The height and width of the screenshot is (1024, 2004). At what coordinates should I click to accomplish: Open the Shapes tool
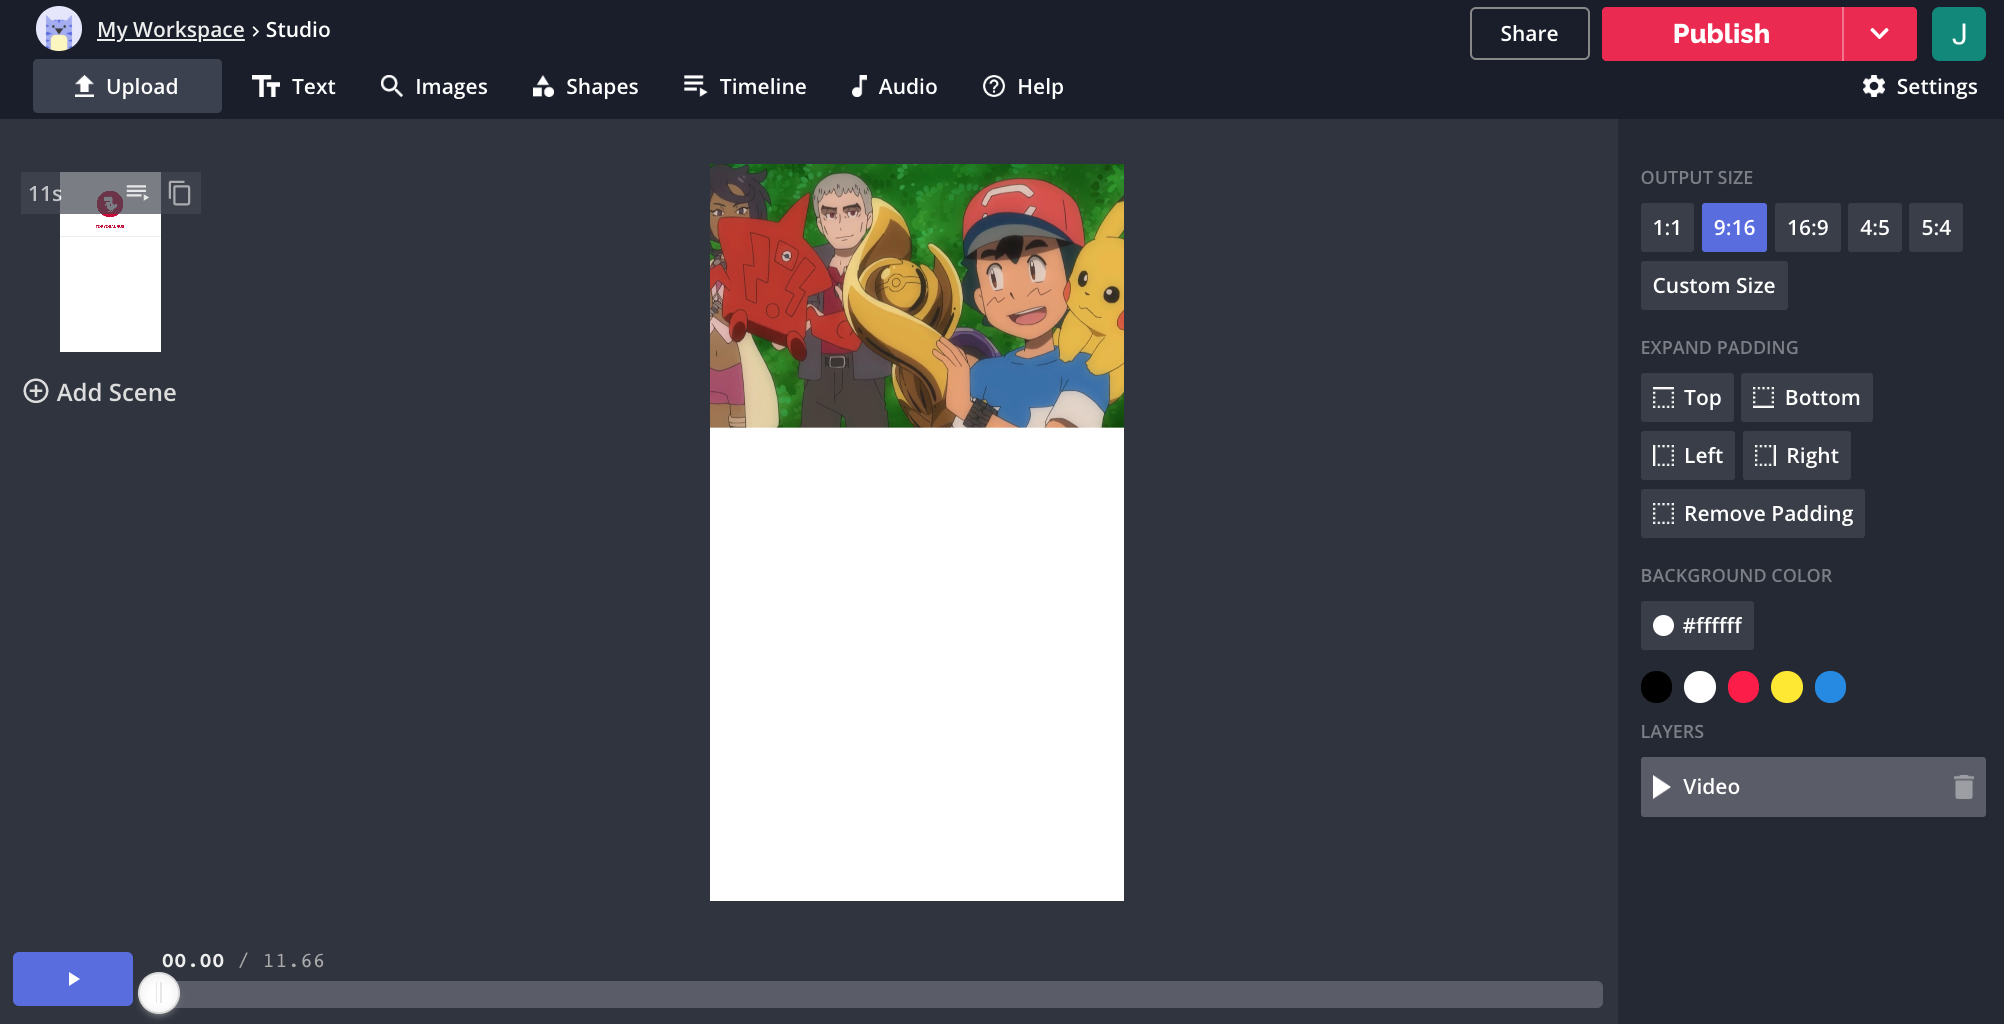point(585,87)
